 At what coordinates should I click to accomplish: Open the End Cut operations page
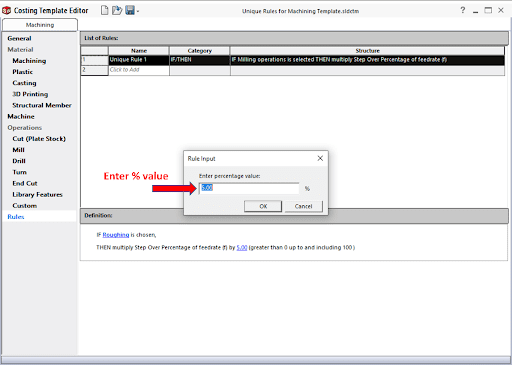click(x=25, y=183)
